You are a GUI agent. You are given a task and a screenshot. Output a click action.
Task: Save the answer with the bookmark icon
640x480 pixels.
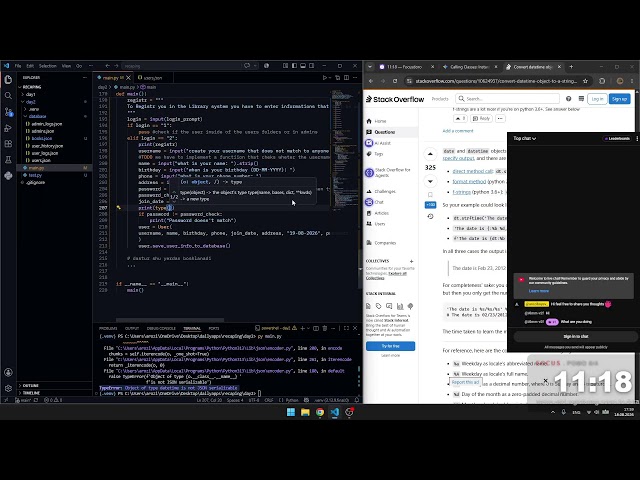click(430, 195)
